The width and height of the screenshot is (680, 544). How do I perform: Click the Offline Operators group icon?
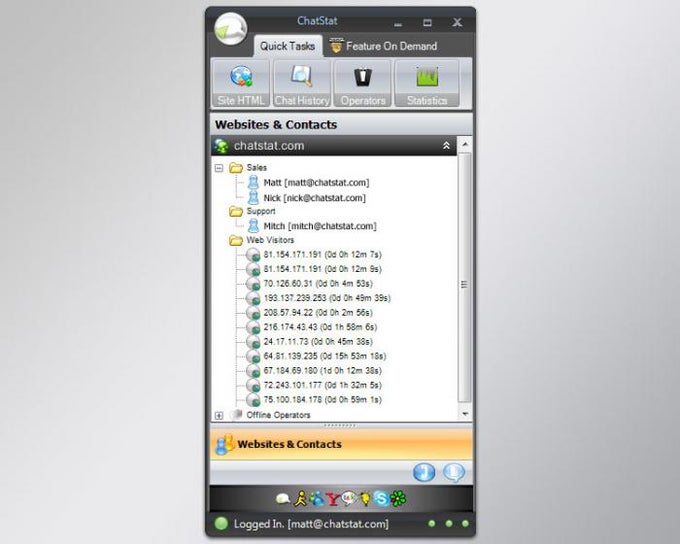235,415
